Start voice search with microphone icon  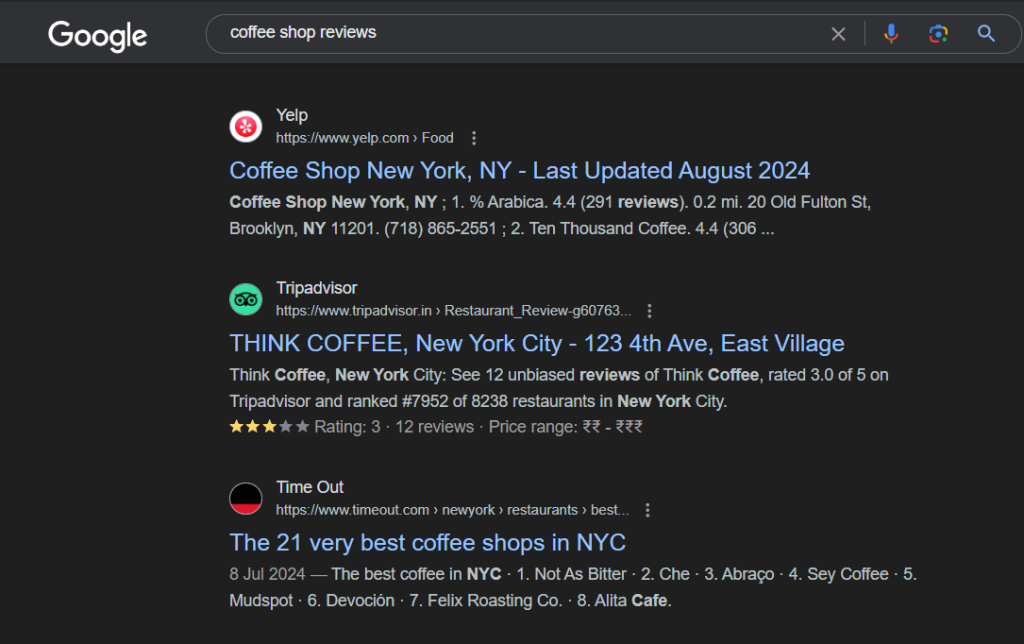pos(891,33)
